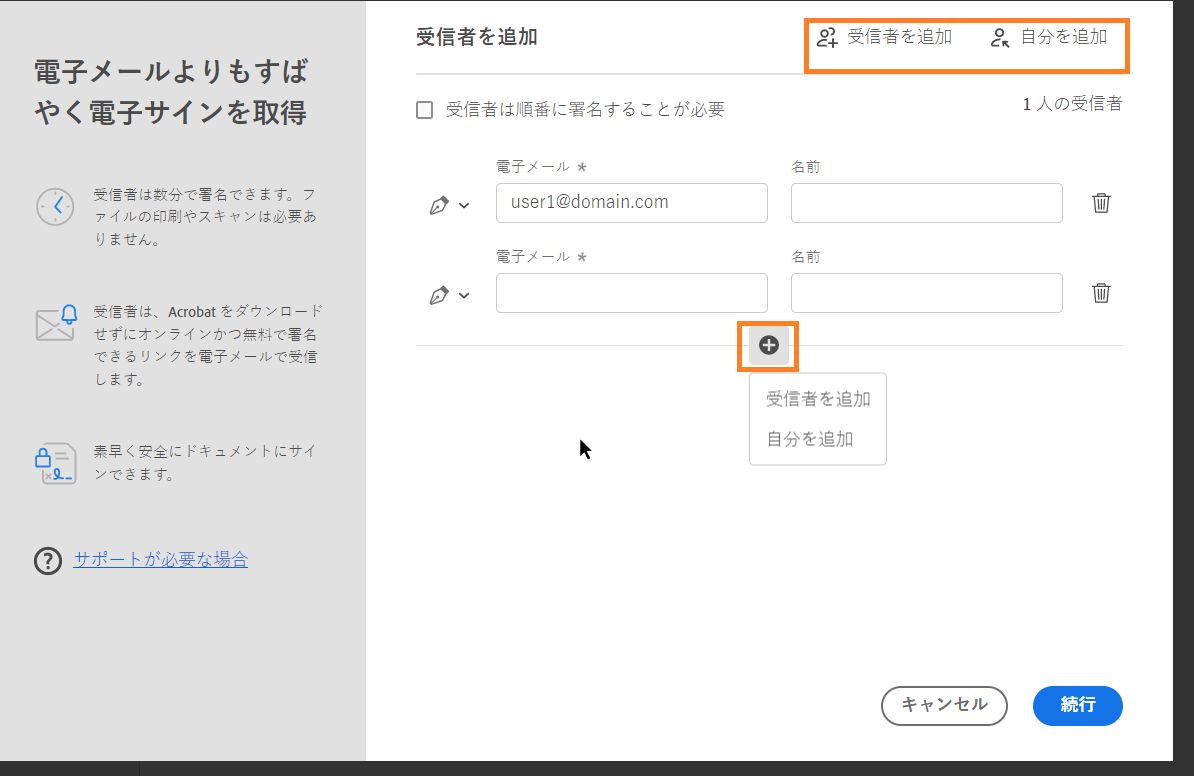Image resolution: width=1194 pixels, height=776 pixels.
Task: Delete the first recipient with the trash icon
Action: coord(1100,202)
